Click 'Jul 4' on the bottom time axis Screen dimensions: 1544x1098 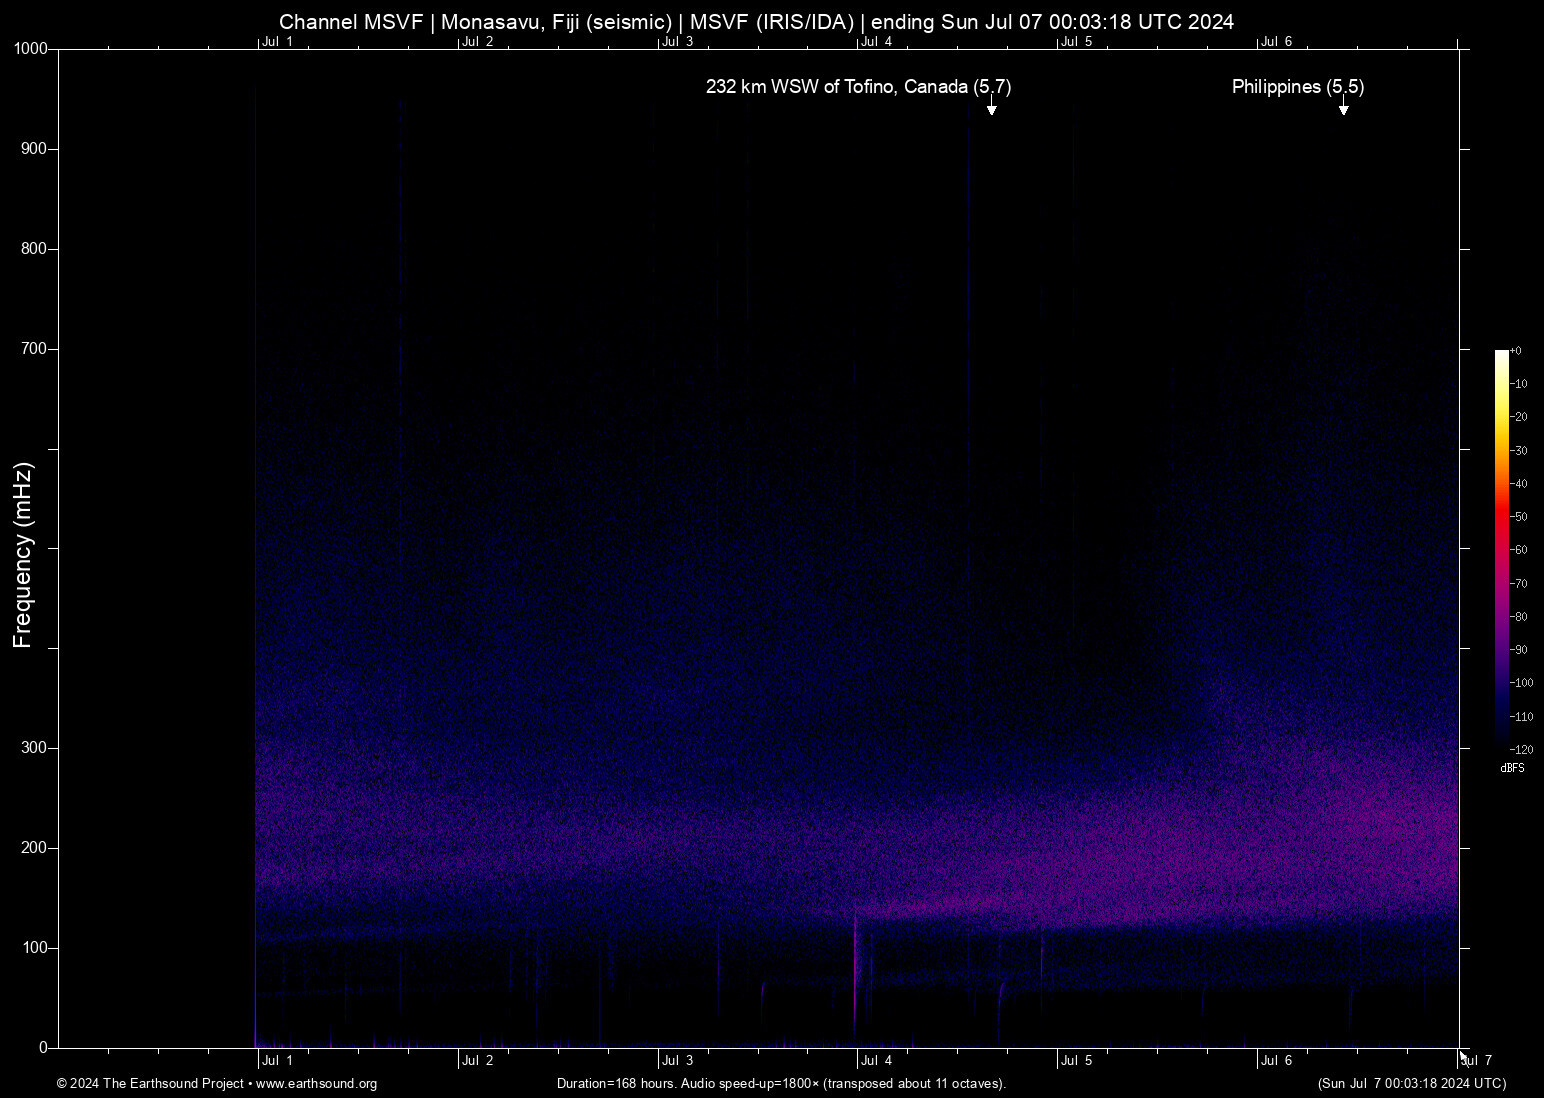[x=877, y=1061]
